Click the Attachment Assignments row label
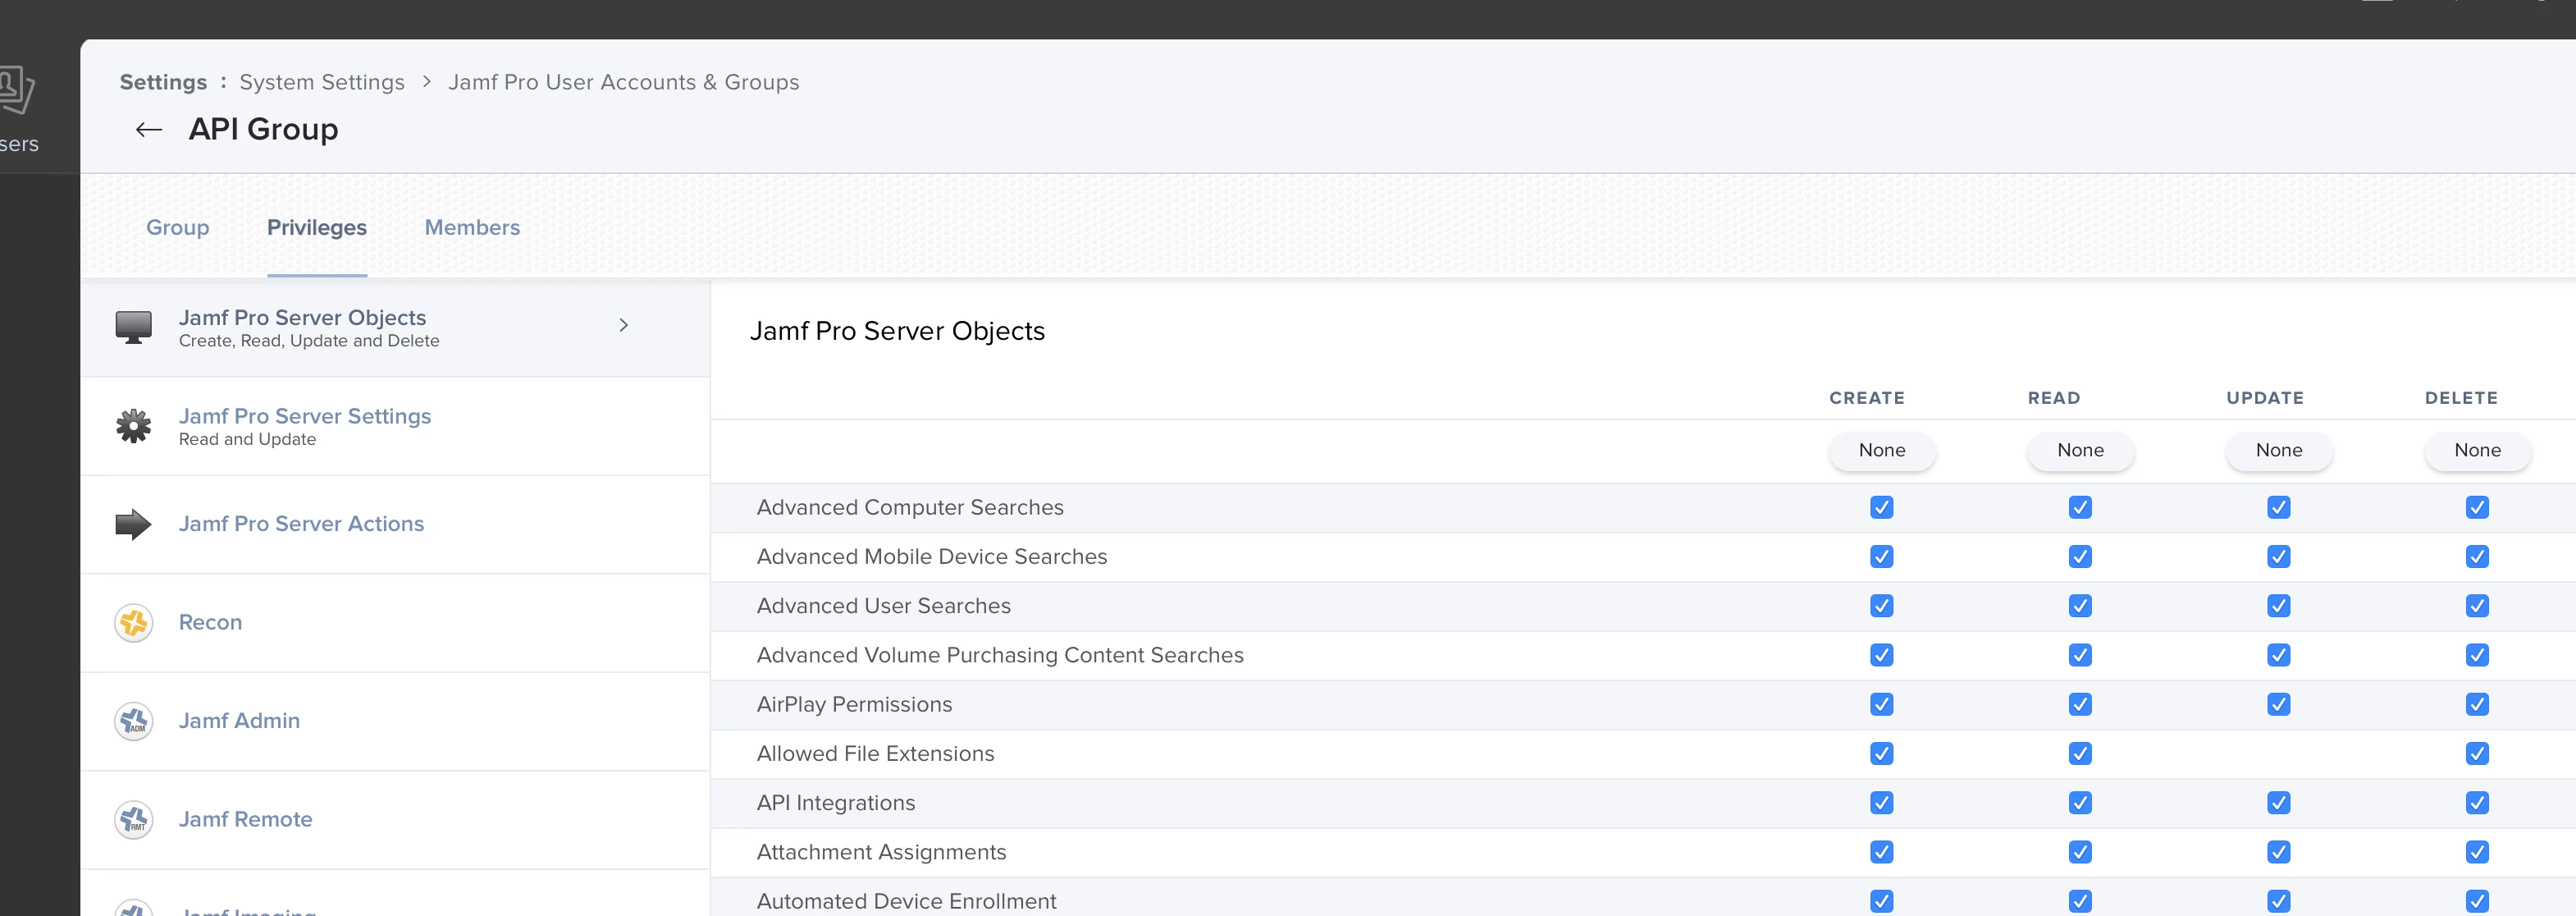The image size is (2576, 916). click(881, 852)
